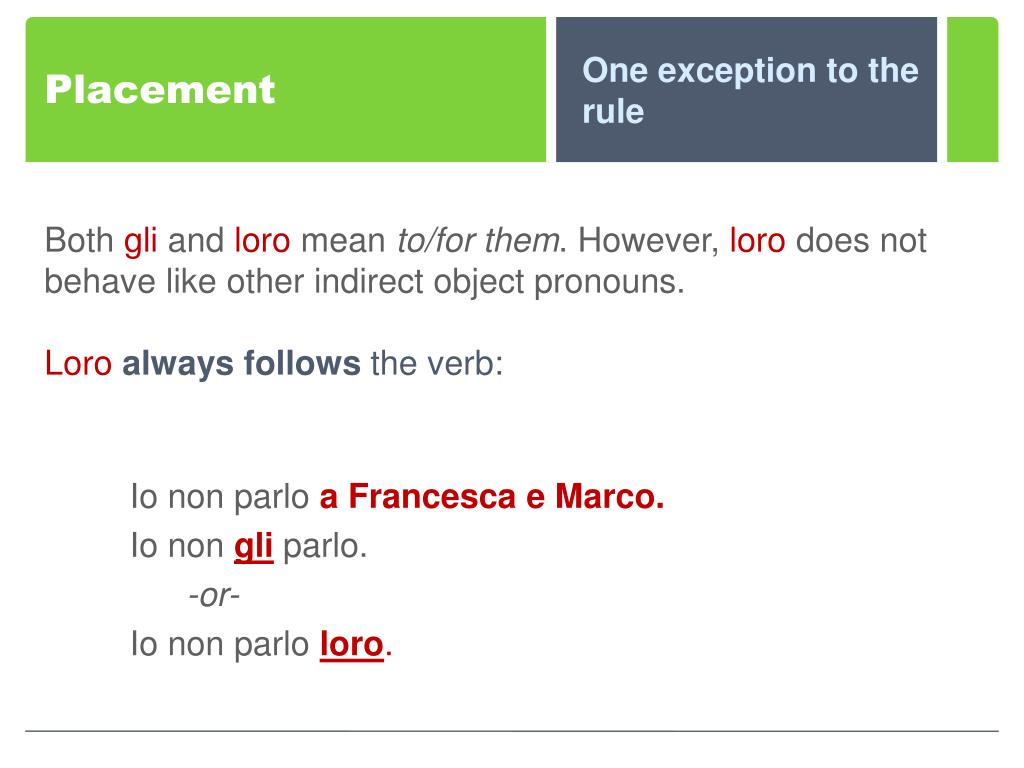Click the word 'rule' in the gray box
1024x768 pixels.
[613, 111]
